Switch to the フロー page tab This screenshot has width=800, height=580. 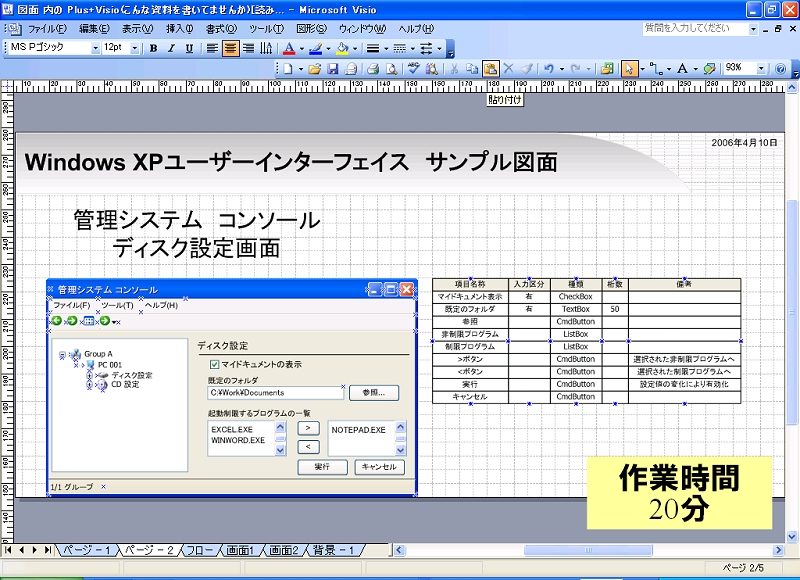click(x=199, y=550)
